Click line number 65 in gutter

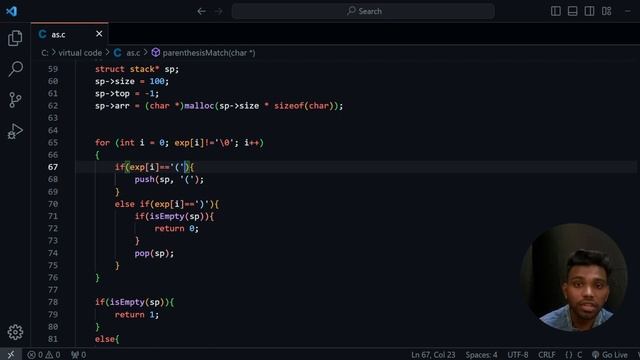pos(53,142)
